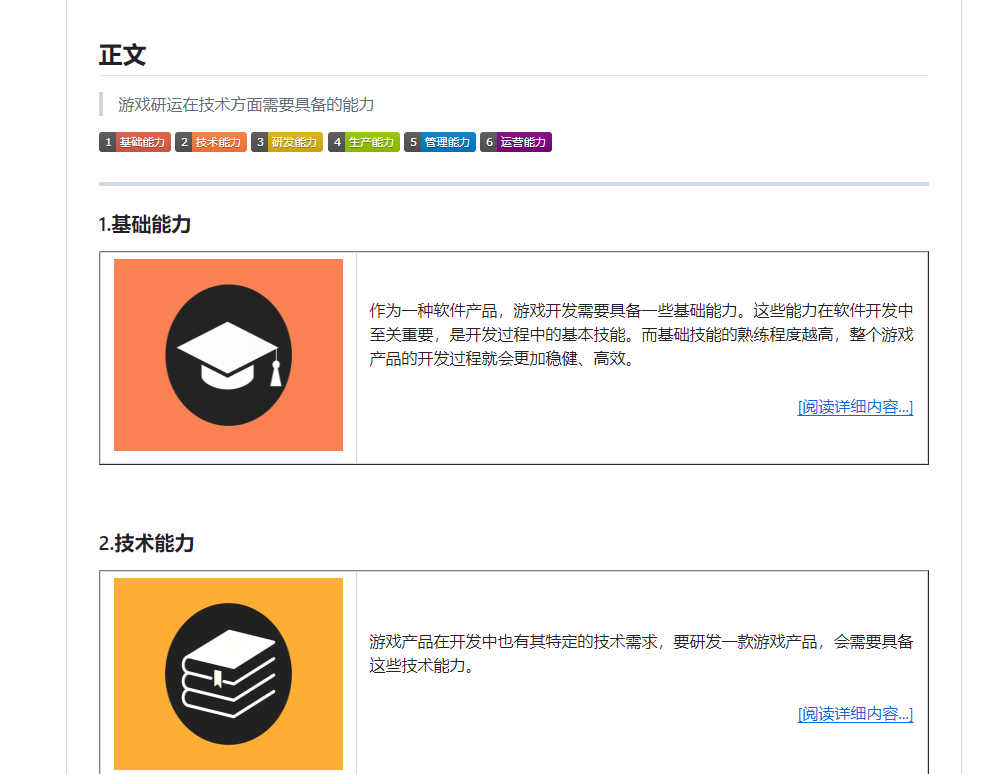The image size is (991, 774).
Task: Follow 阅读详细内容 link under 技术能力
Action: [x=855, y=714]
